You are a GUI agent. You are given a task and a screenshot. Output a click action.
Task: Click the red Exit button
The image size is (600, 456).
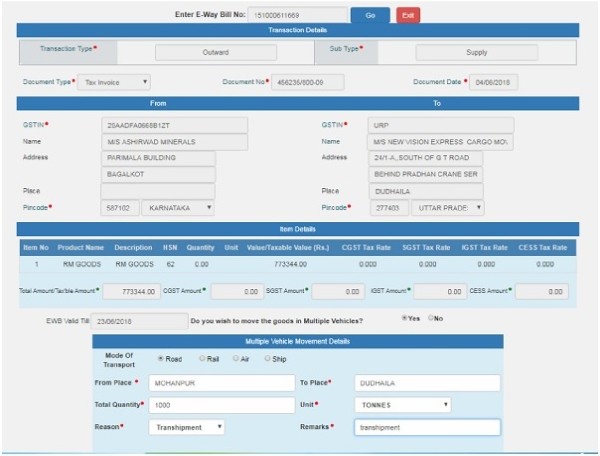coord(408,16)
